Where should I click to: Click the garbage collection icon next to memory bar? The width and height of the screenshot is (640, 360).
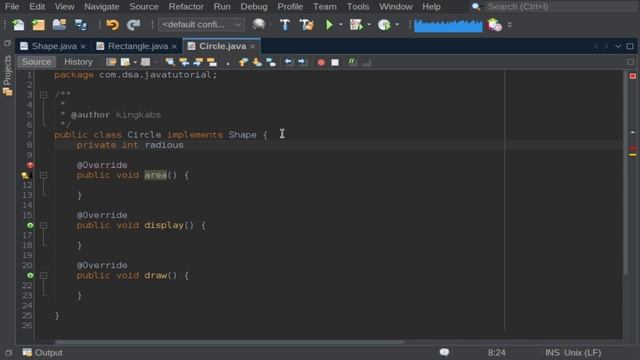(x=494, y=25)
